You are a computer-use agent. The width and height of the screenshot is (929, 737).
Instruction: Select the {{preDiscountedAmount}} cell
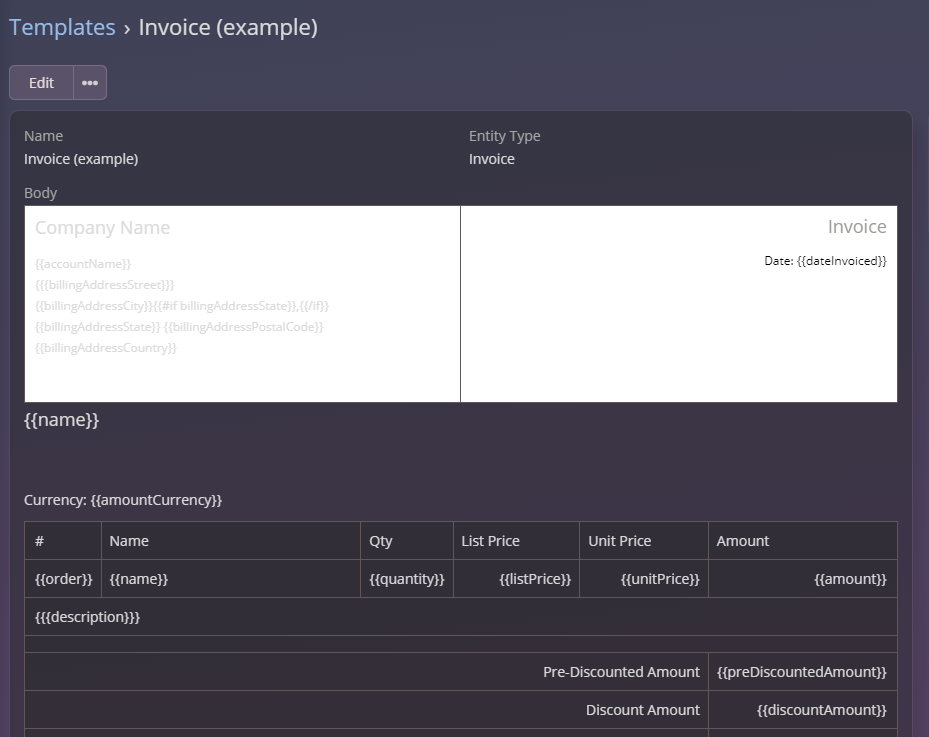tap(802, 672)
